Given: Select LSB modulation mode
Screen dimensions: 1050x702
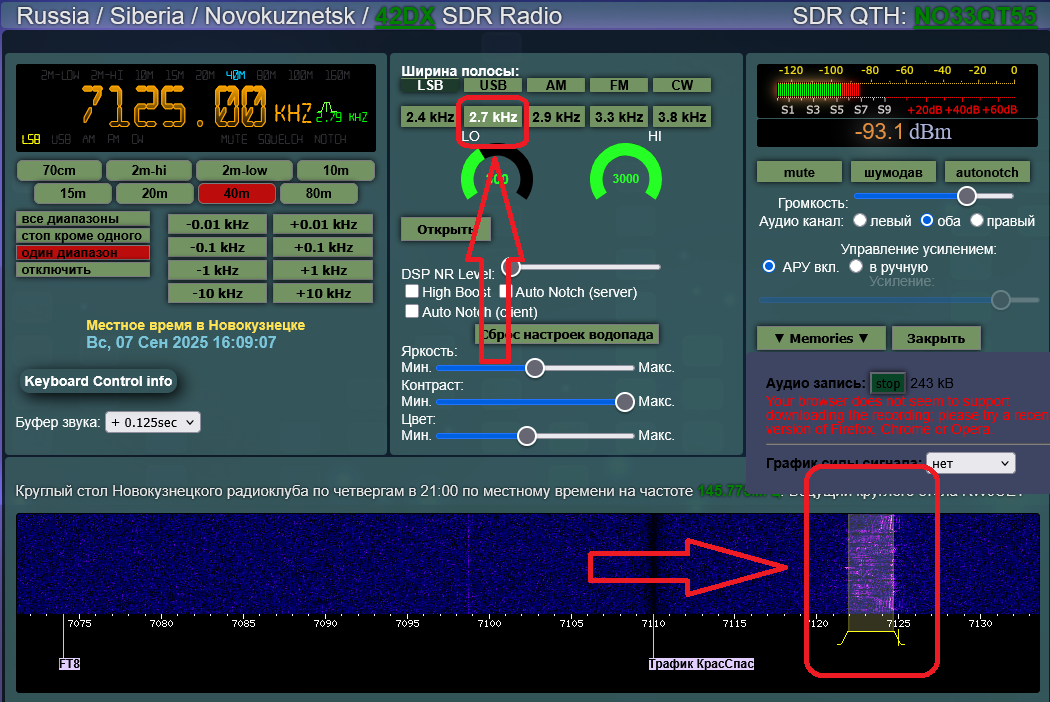Looking at the screenshot, I should click(430, 86).
